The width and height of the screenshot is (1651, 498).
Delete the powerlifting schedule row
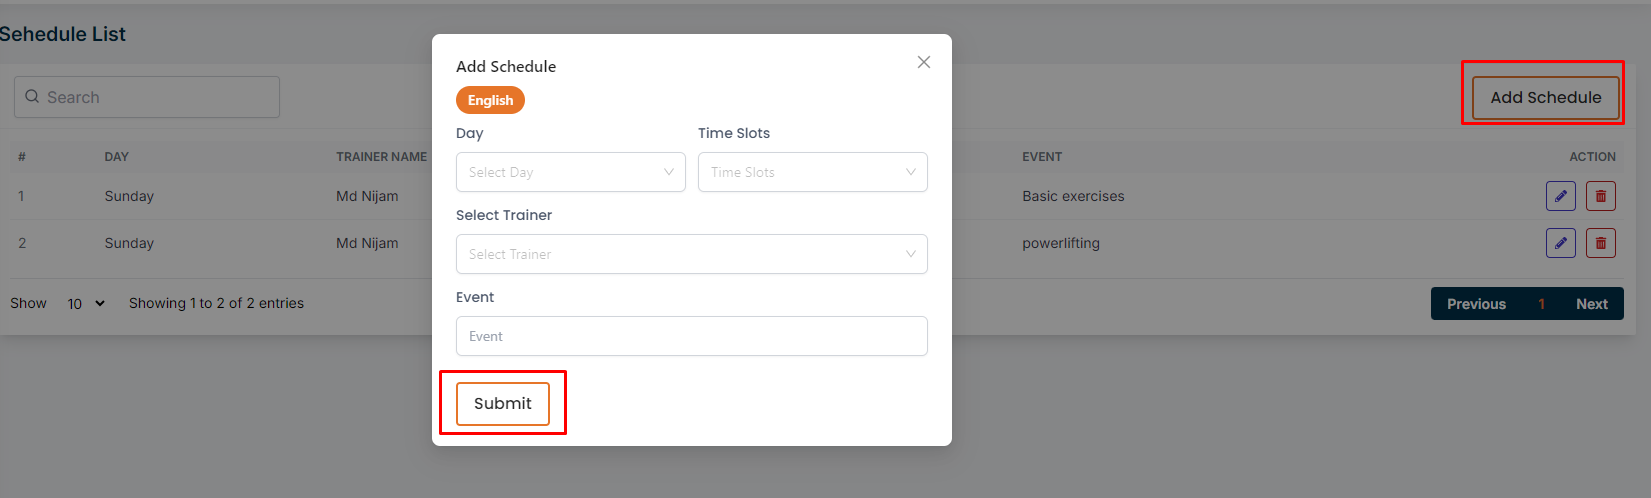pyautogui.click(x=1600, y=243)
